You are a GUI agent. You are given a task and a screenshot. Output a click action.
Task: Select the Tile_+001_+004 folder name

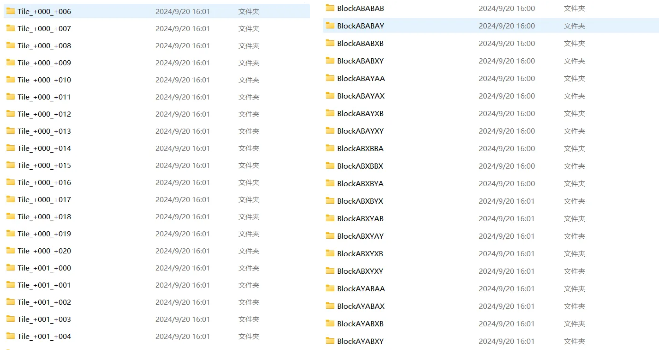coord(44,336)
